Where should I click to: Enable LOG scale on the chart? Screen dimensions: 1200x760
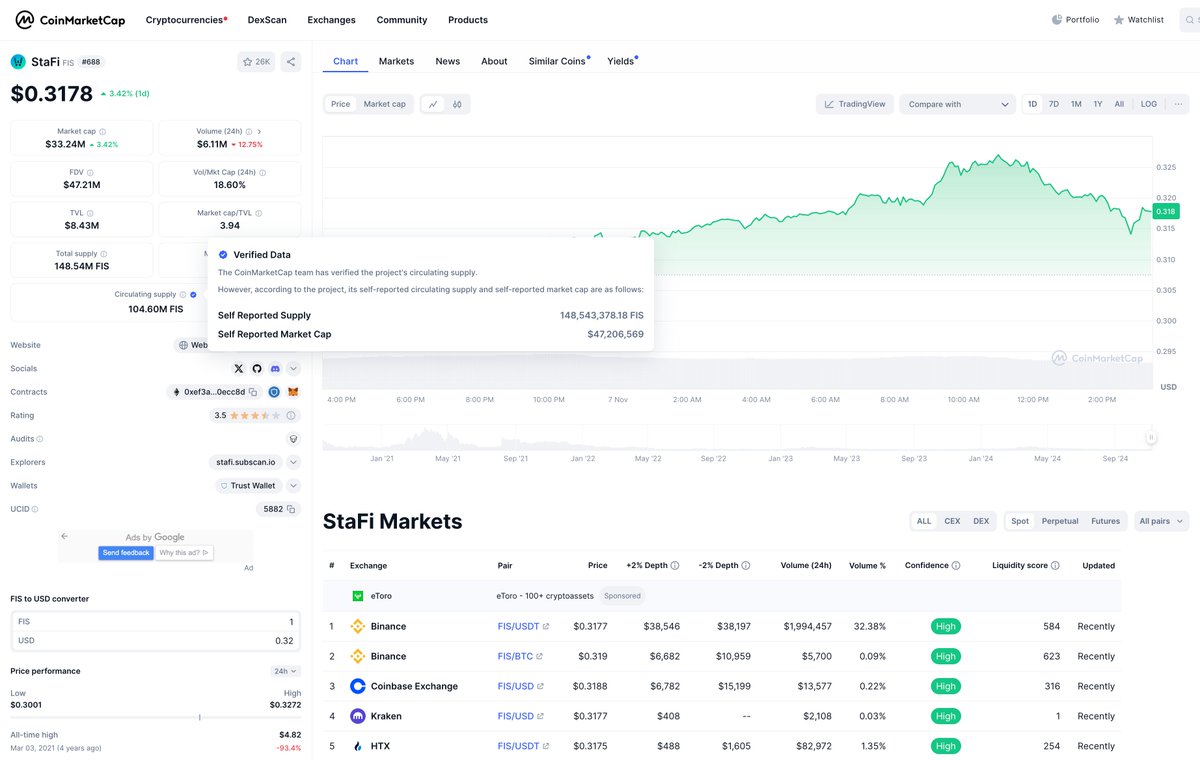tap(1148, 103)
